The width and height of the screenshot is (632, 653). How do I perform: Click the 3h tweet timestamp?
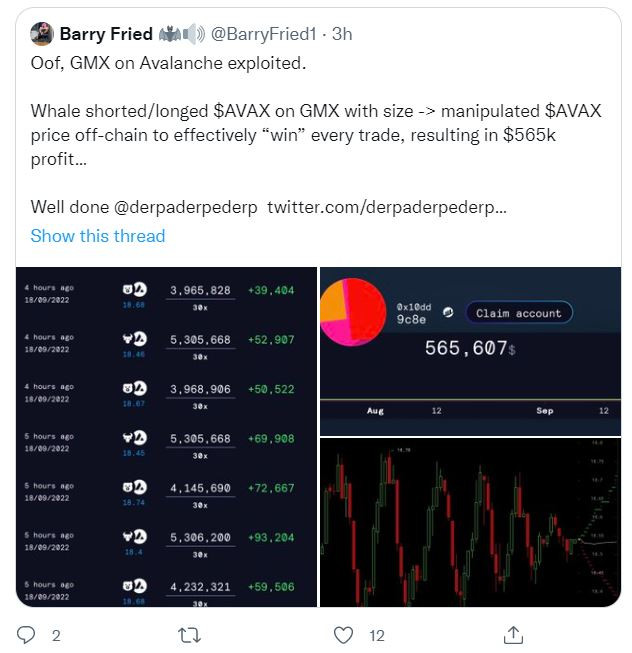click(342, 34)
